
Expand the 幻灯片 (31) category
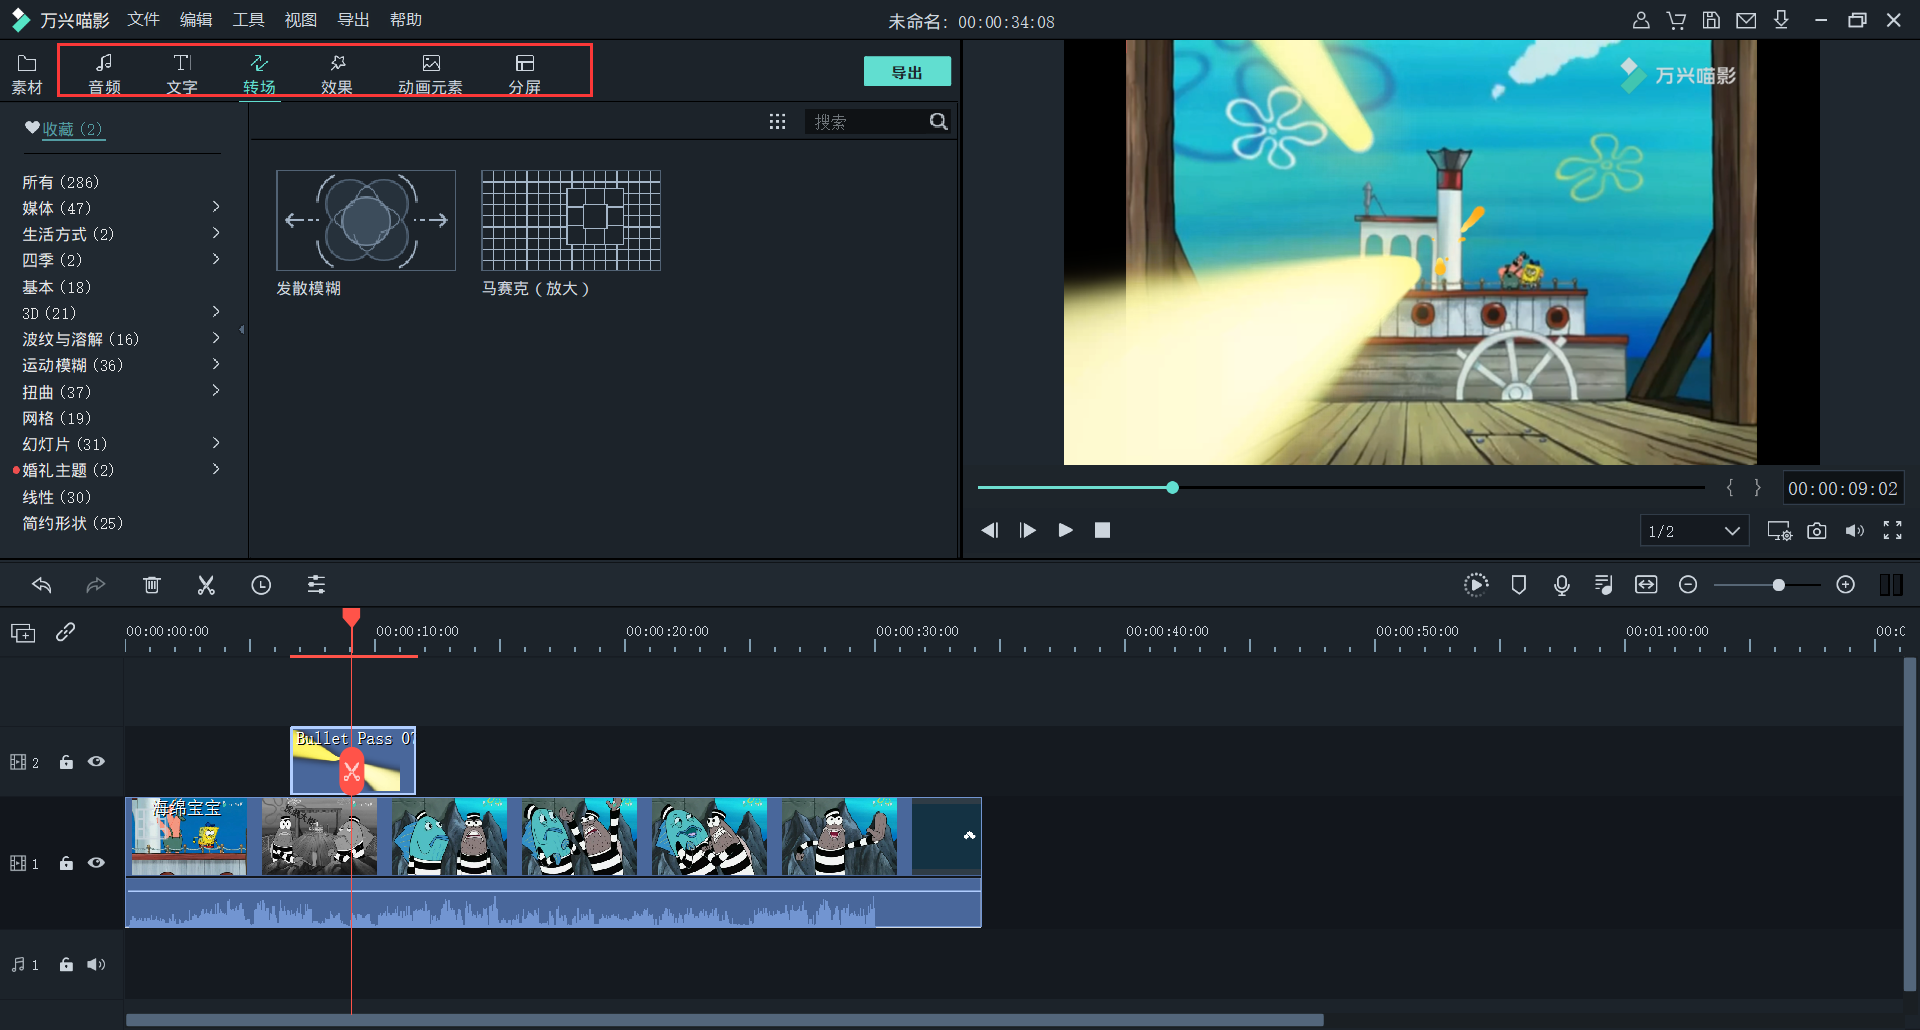[x=216, y=443]
